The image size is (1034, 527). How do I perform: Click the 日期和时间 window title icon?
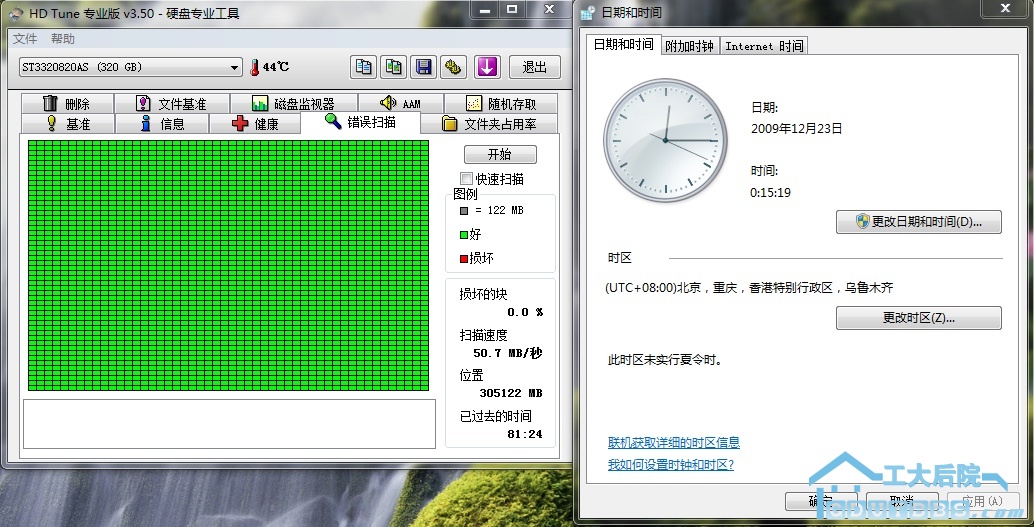(589, 13)
